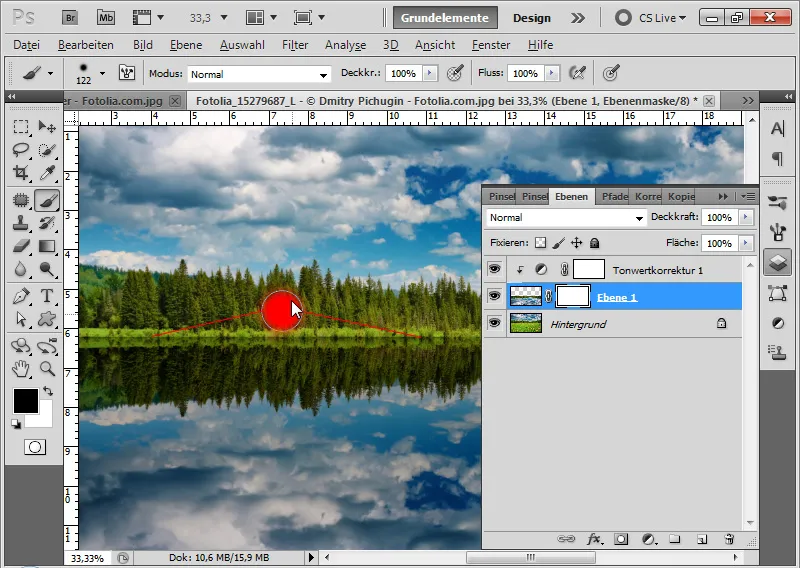Open the Bearbeiten menu
Image resolution: width=800 pixels, height=568 pixels.
click(x=86, y=45)
